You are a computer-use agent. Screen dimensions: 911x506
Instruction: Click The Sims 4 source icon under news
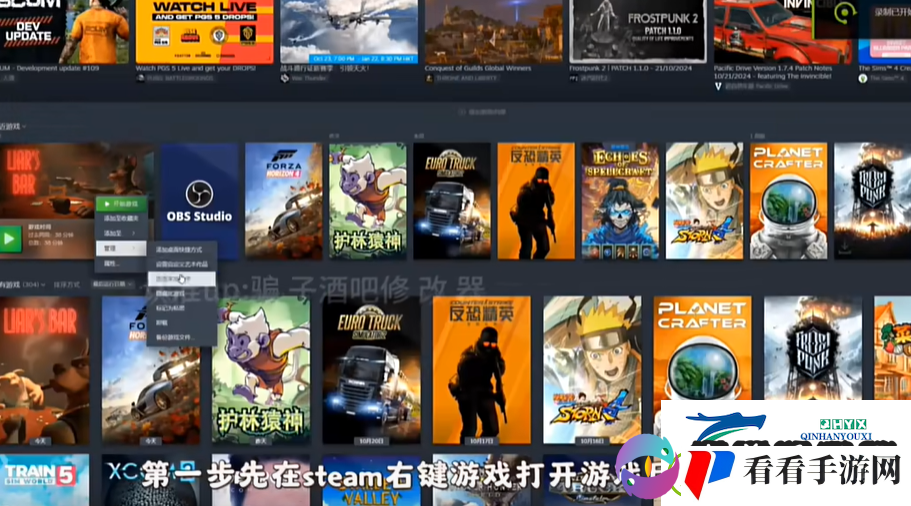coord(863,78)
